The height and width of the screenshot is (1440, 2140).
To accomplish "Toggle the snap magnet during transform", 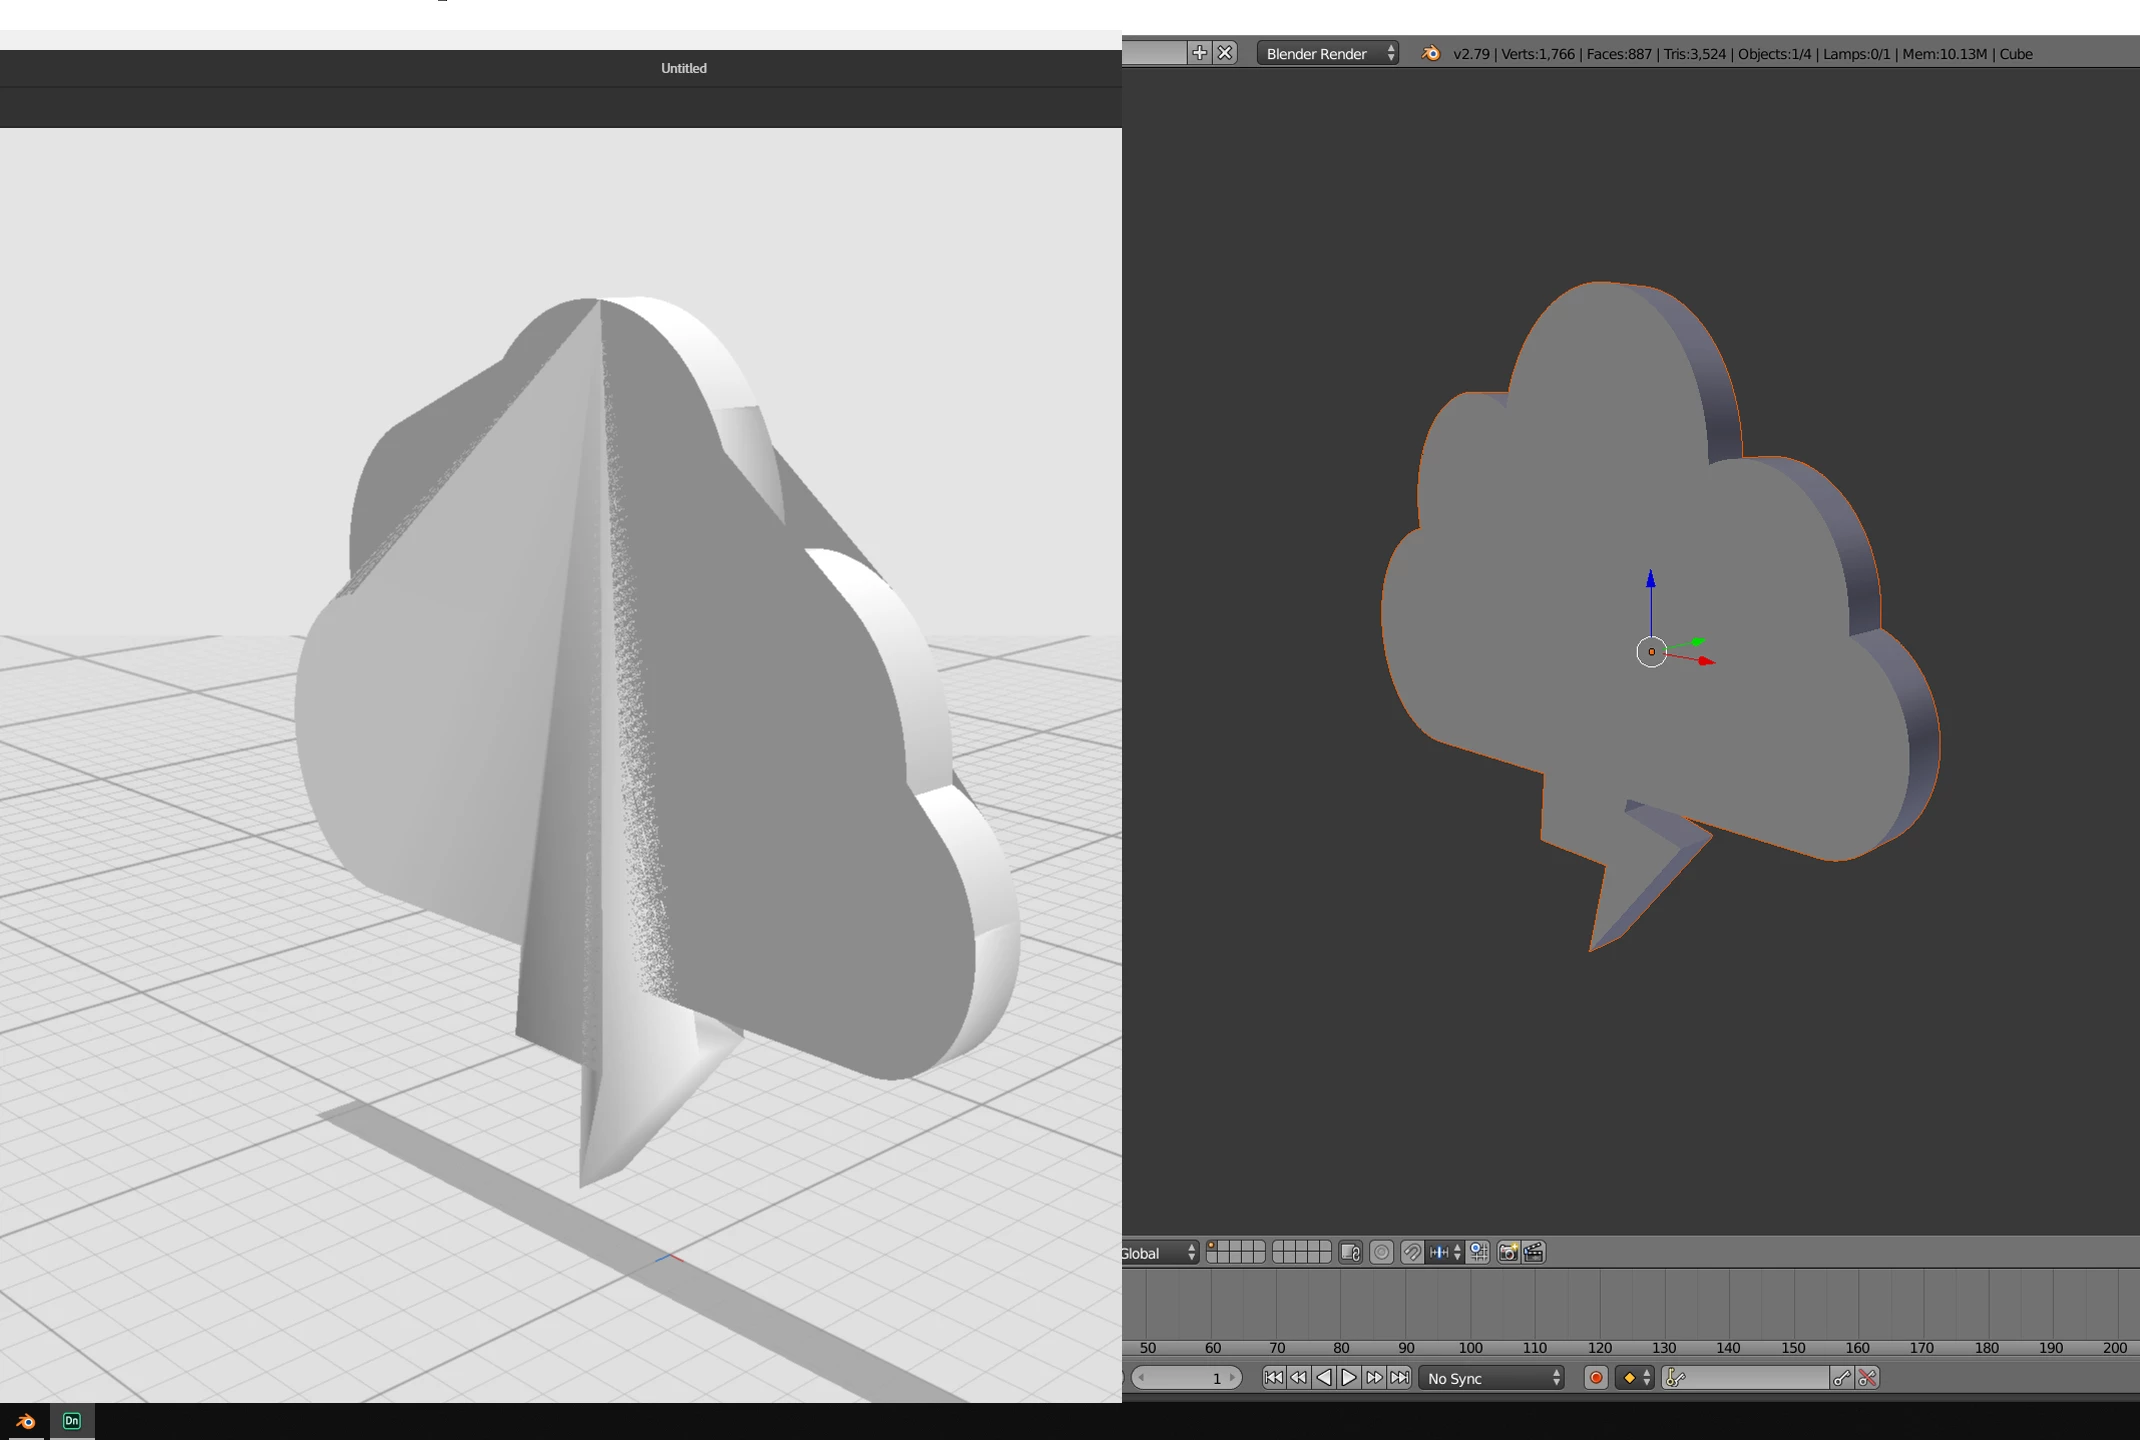I will point(1412,1252).
